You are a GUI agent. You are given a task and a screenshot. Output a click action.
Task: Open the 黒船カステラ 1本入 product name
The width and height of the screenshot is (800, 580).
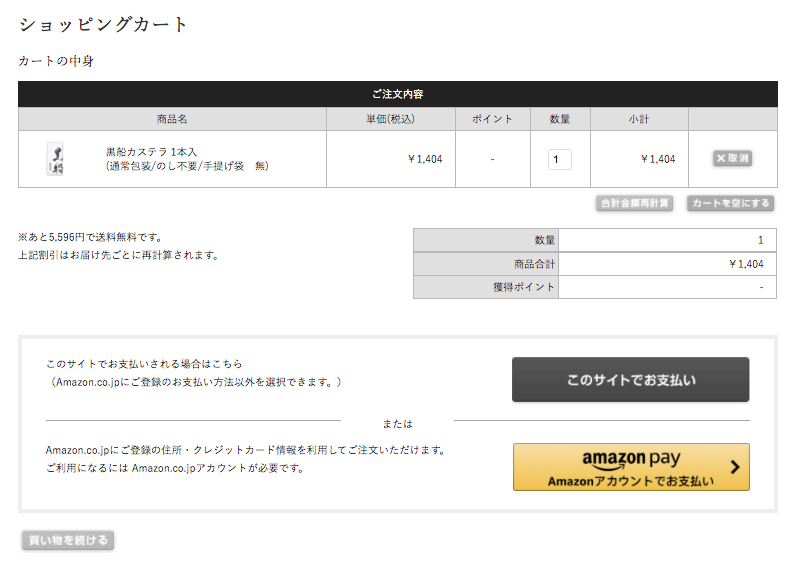[151, 152]
